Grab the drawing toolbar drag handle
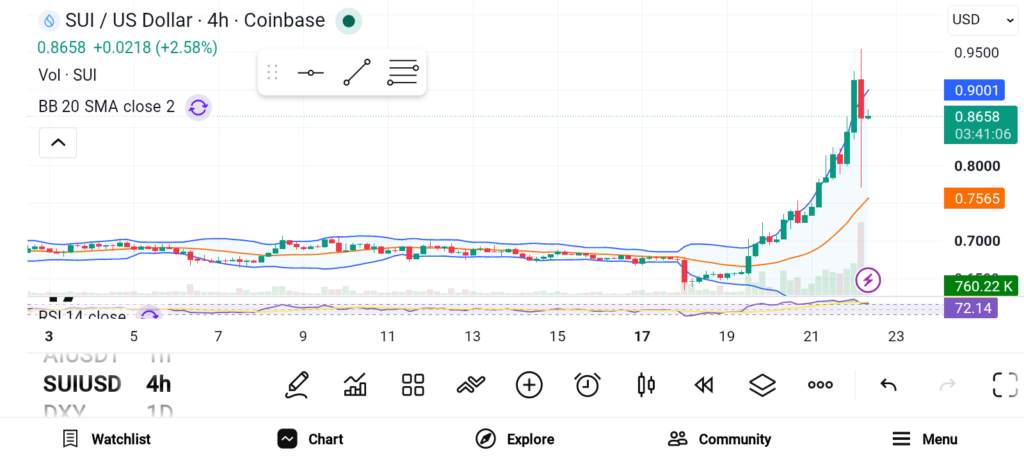Image resolution: width=1024 pixels, height=461 pixels. pos(272,72)
